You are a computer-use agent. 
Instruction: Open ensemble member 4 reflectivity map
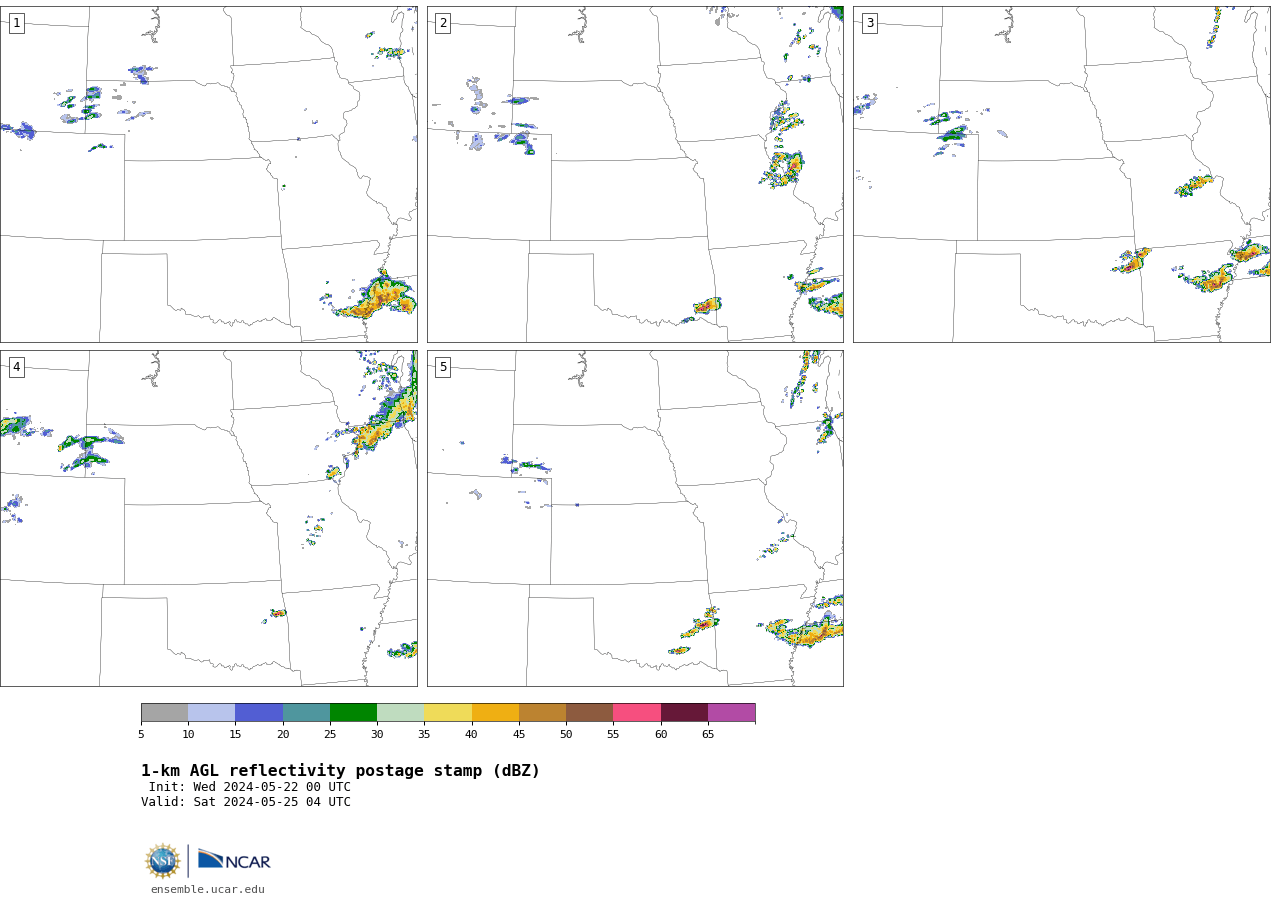pos(208,518)
